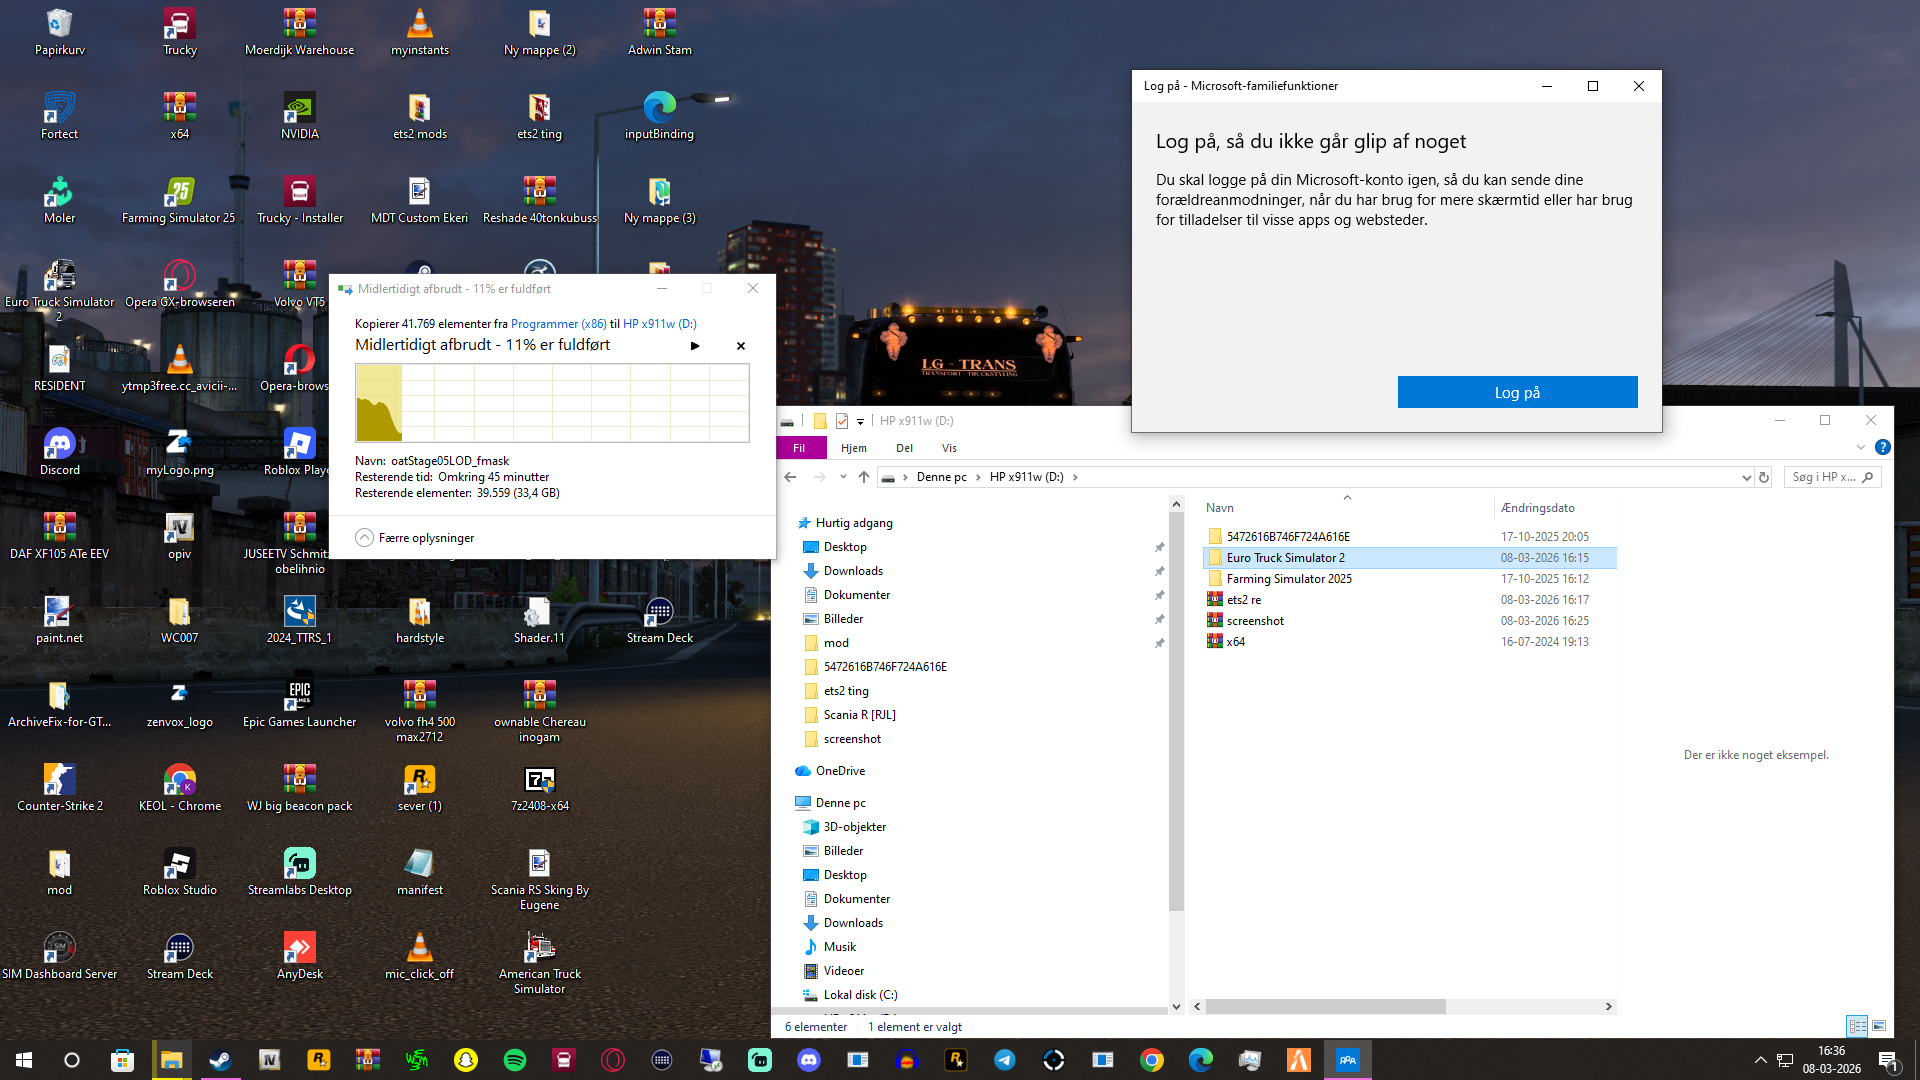
Task: Open Spotify from the taskbar
Action: point(515,1060)
